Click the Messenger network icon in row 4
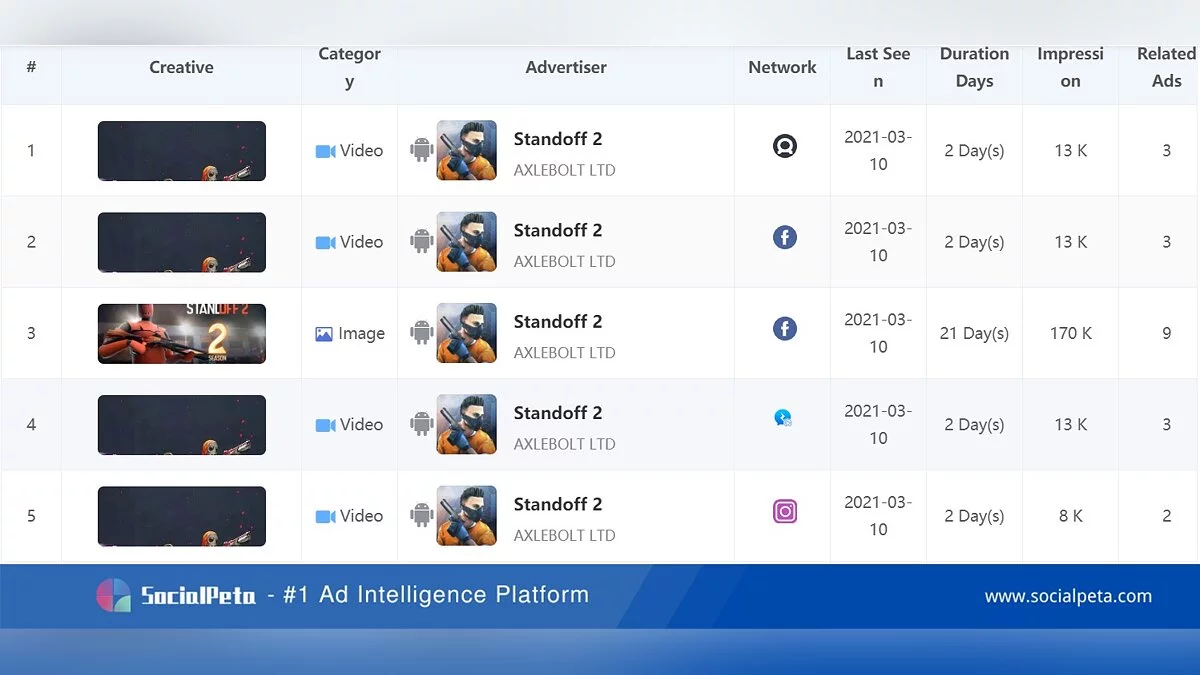Image resolution: width=1200 pixels, height=675 pixels. pos(783,418)
